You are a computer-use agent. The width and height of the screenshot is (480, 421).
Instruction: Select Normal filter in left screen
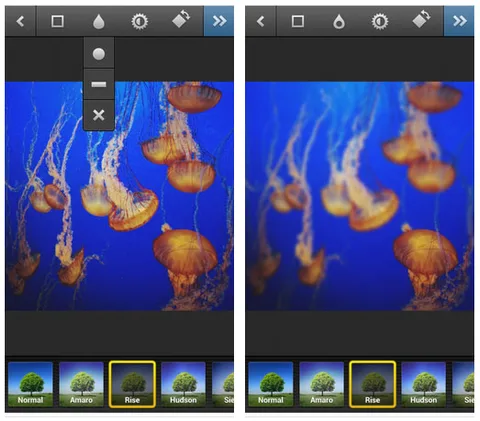point(30,384)
